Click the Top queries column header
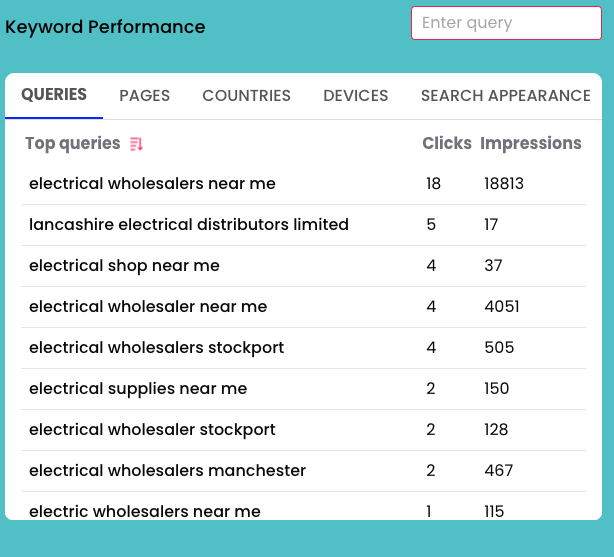The width and height of the screenshot is (614, 557). coord(72,144)
